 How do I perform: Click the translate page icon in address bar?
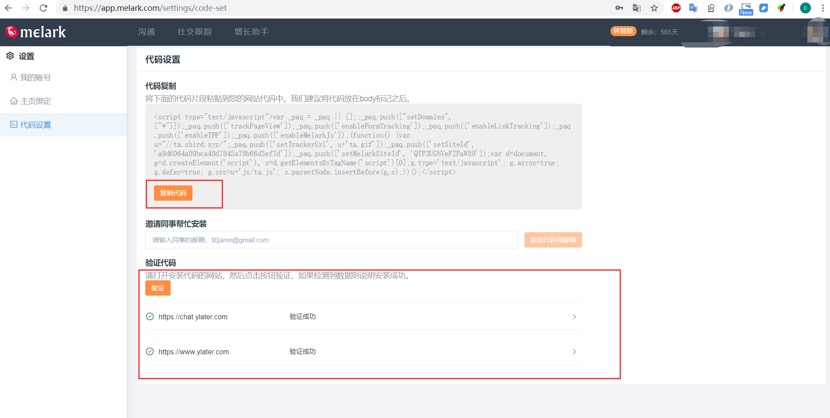637,8
